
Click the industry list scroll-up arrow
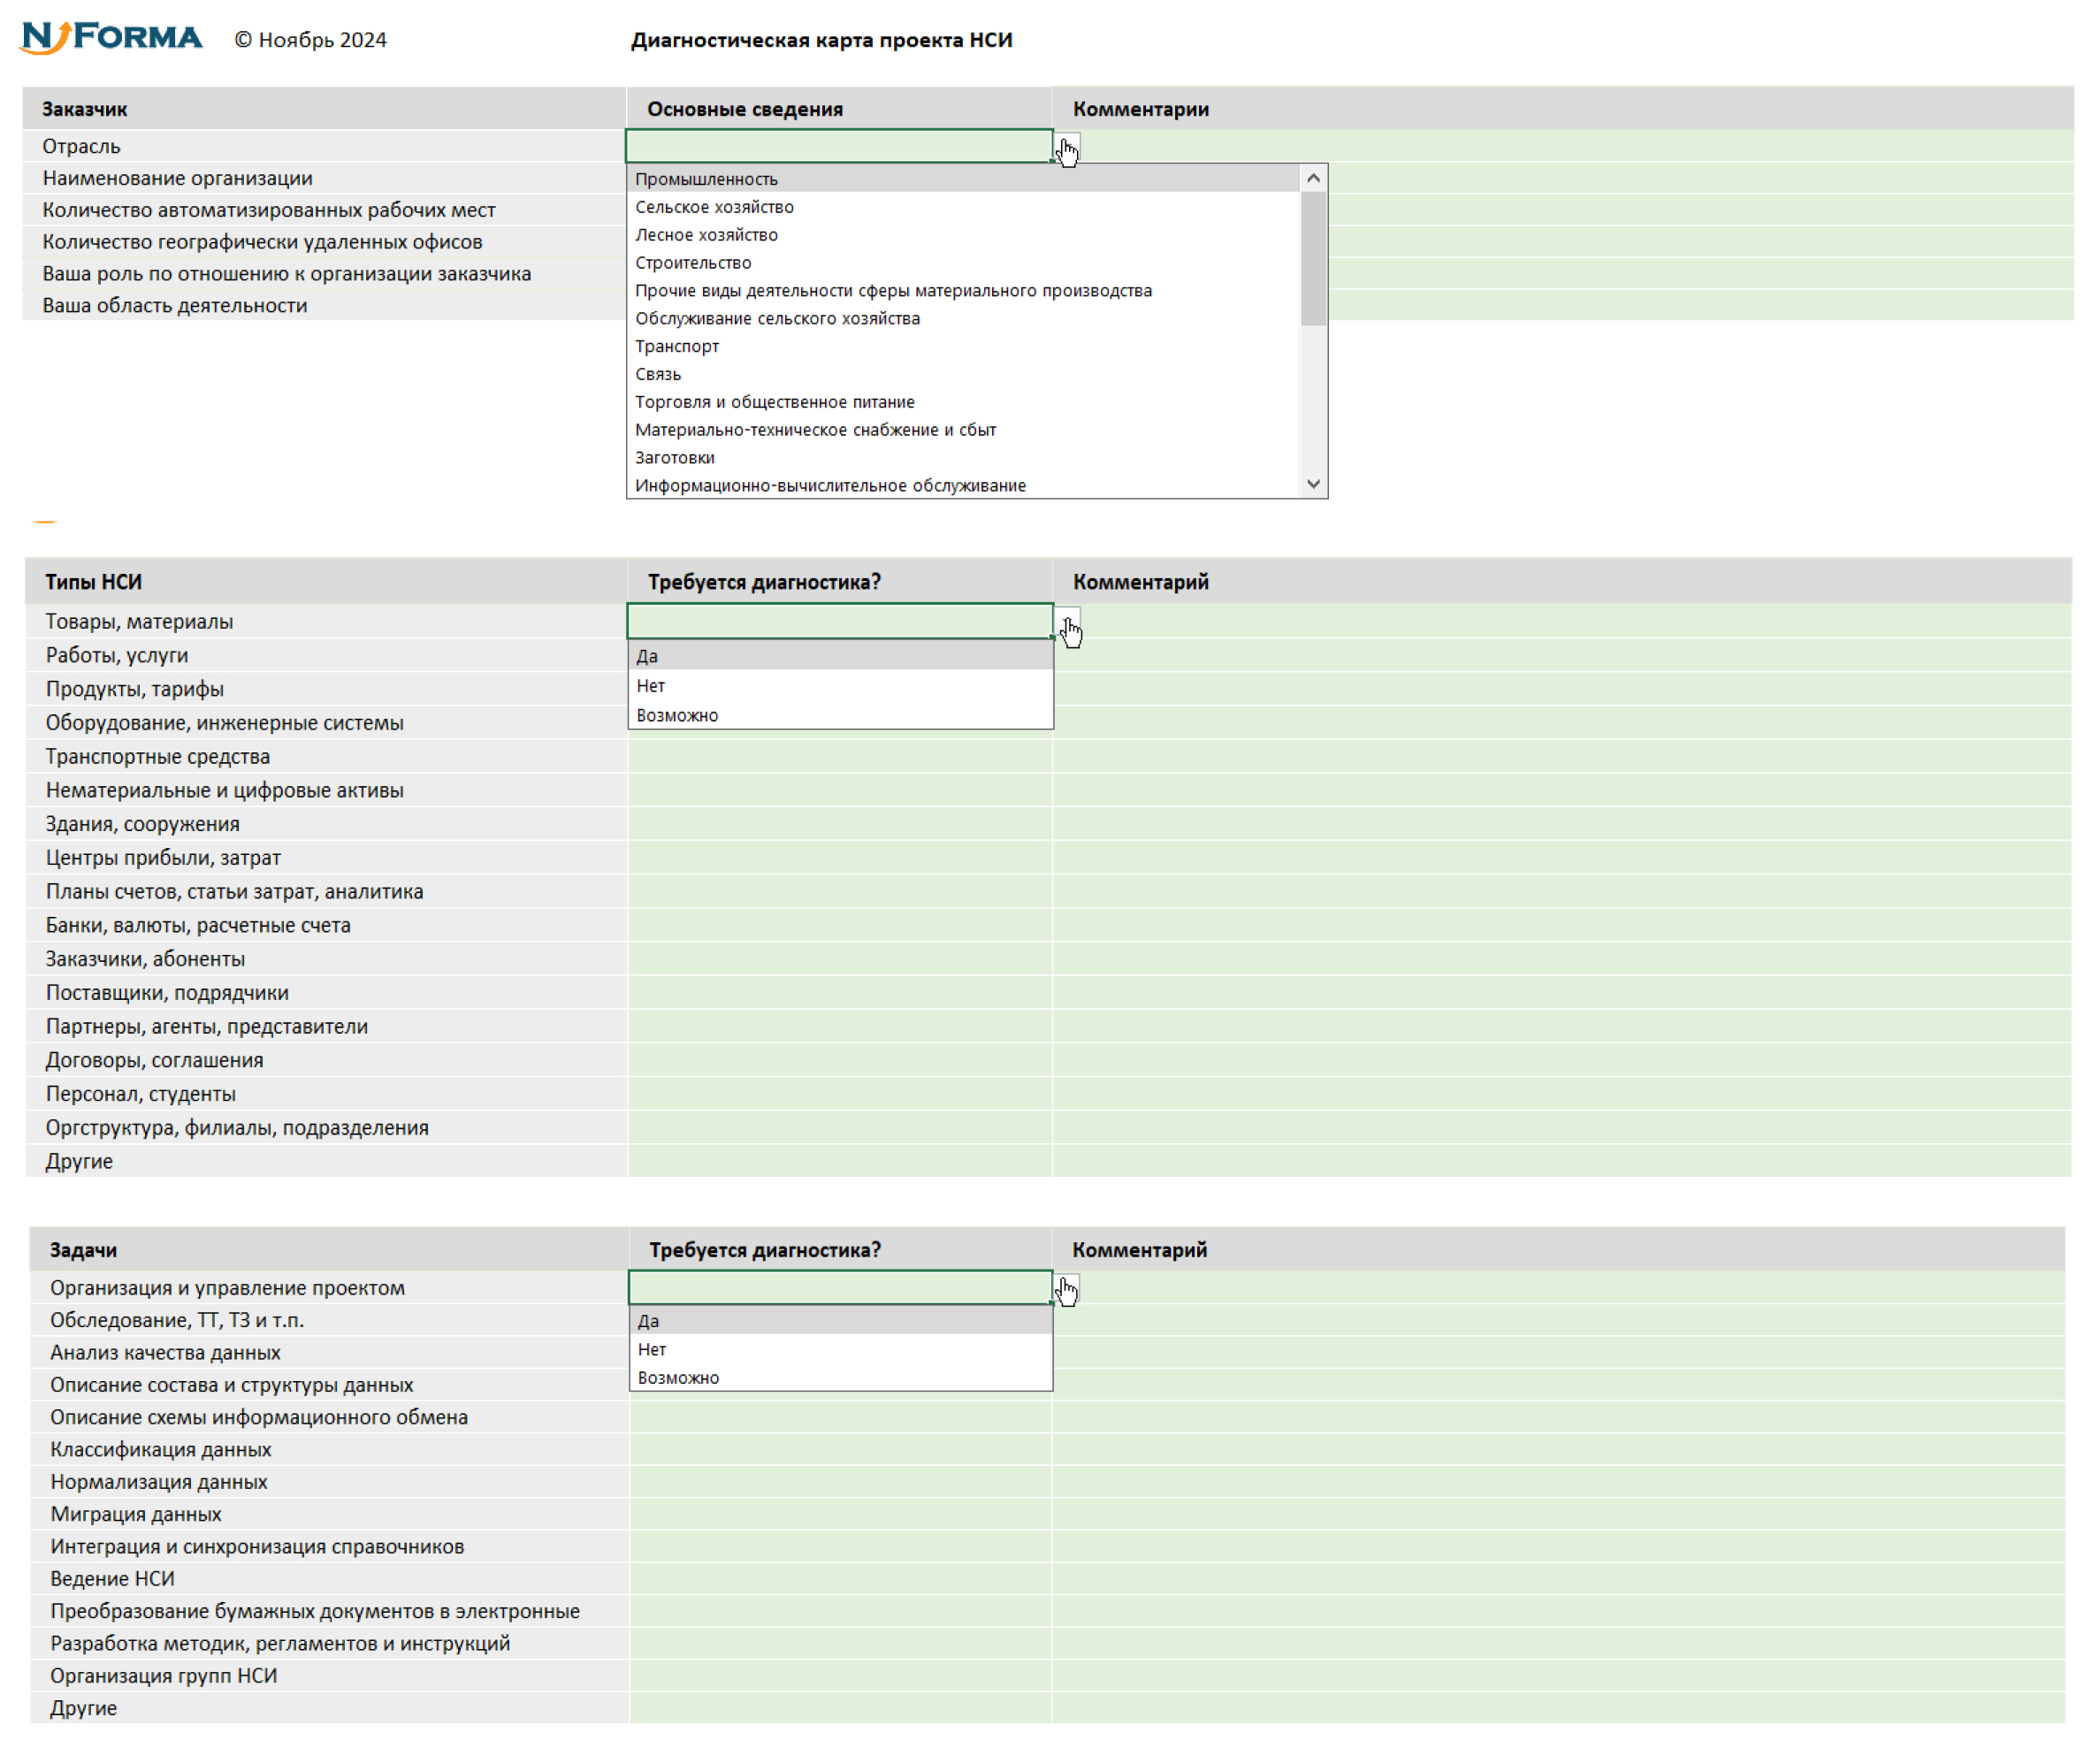coord(1315,179)
